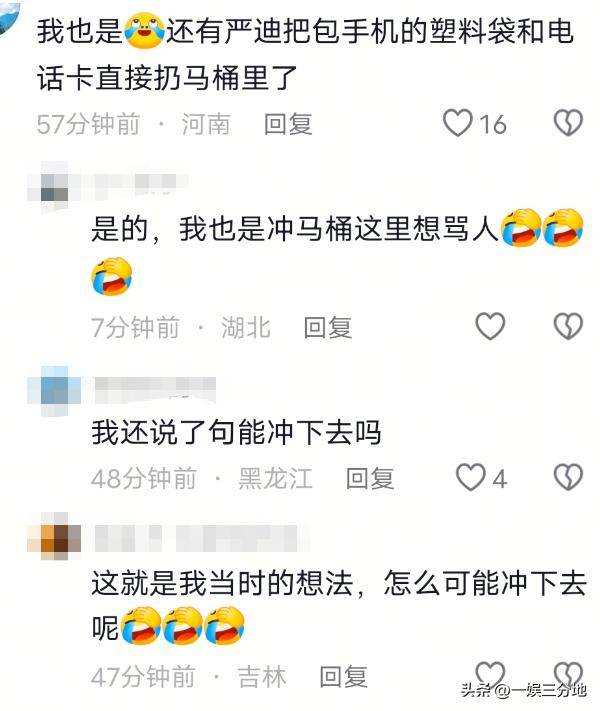Screen dimensions: 600x711
Task: Reply to the 河南 comment via 回复
Action: coord(288,124)
